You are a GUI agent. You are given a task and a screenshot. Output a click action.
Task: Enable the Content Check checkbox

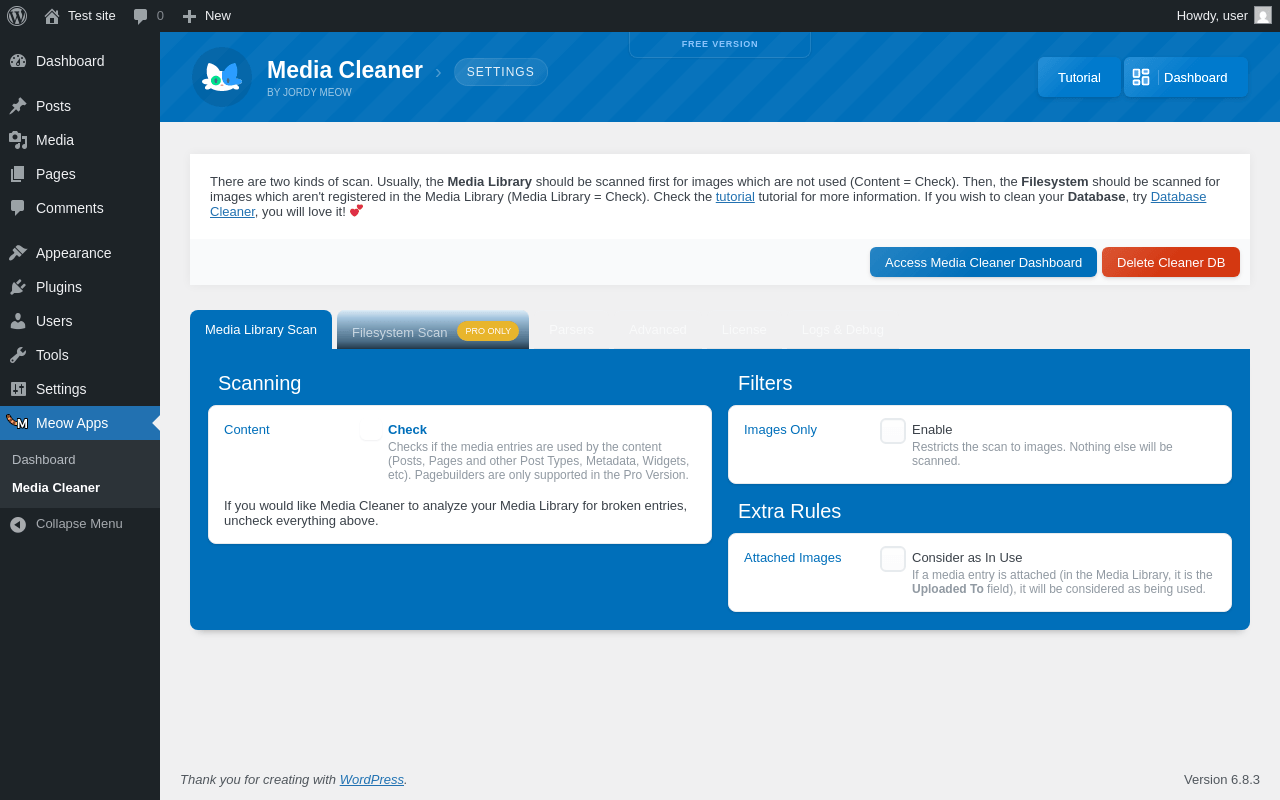tap(372, 431)
